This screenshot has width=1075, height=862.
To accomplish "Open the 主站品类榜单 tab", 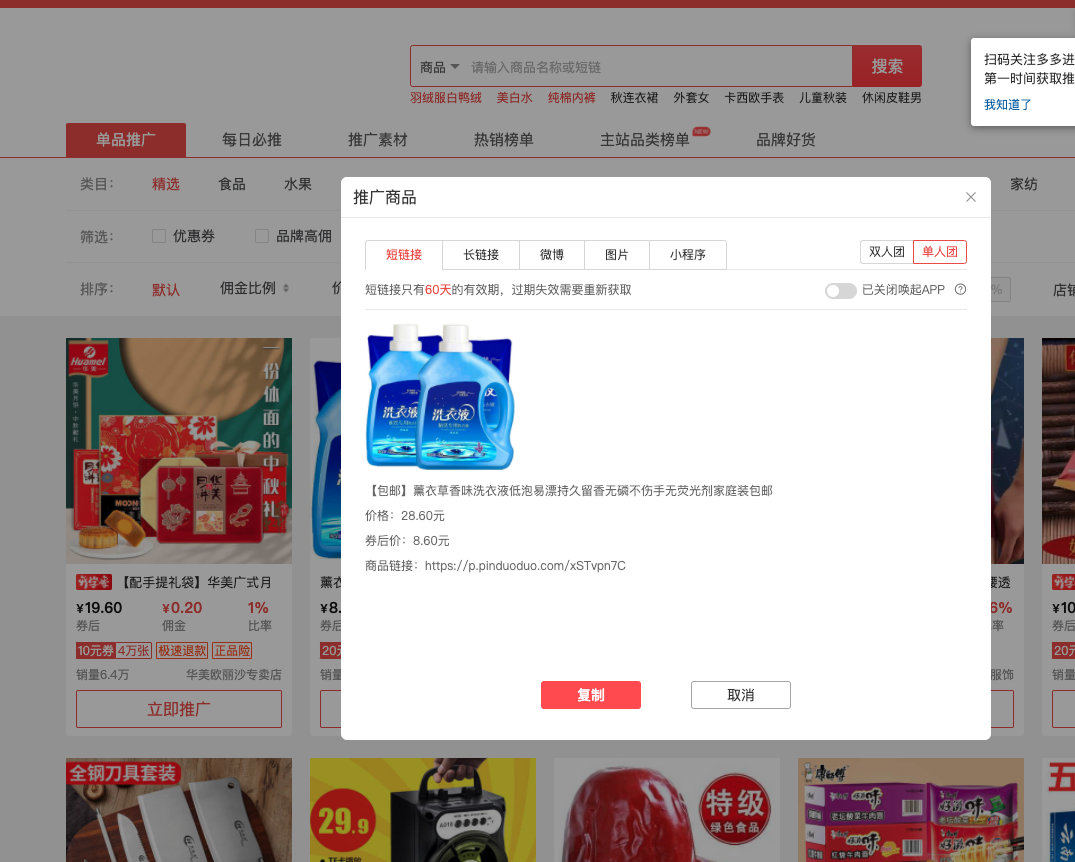I will coord(645,140).
